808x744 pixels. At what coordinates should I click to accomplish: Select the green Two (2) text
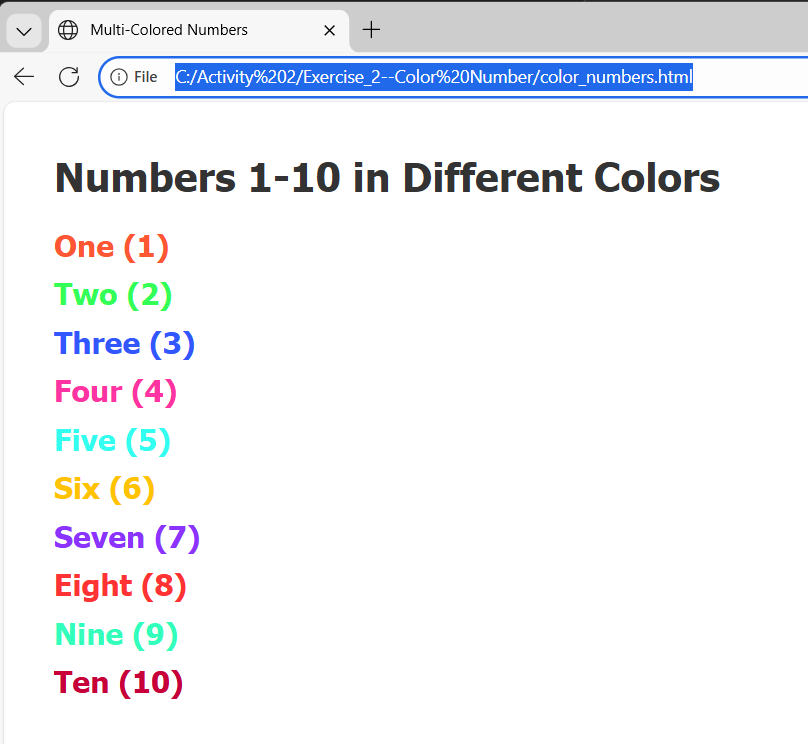[x=113, y=295]
